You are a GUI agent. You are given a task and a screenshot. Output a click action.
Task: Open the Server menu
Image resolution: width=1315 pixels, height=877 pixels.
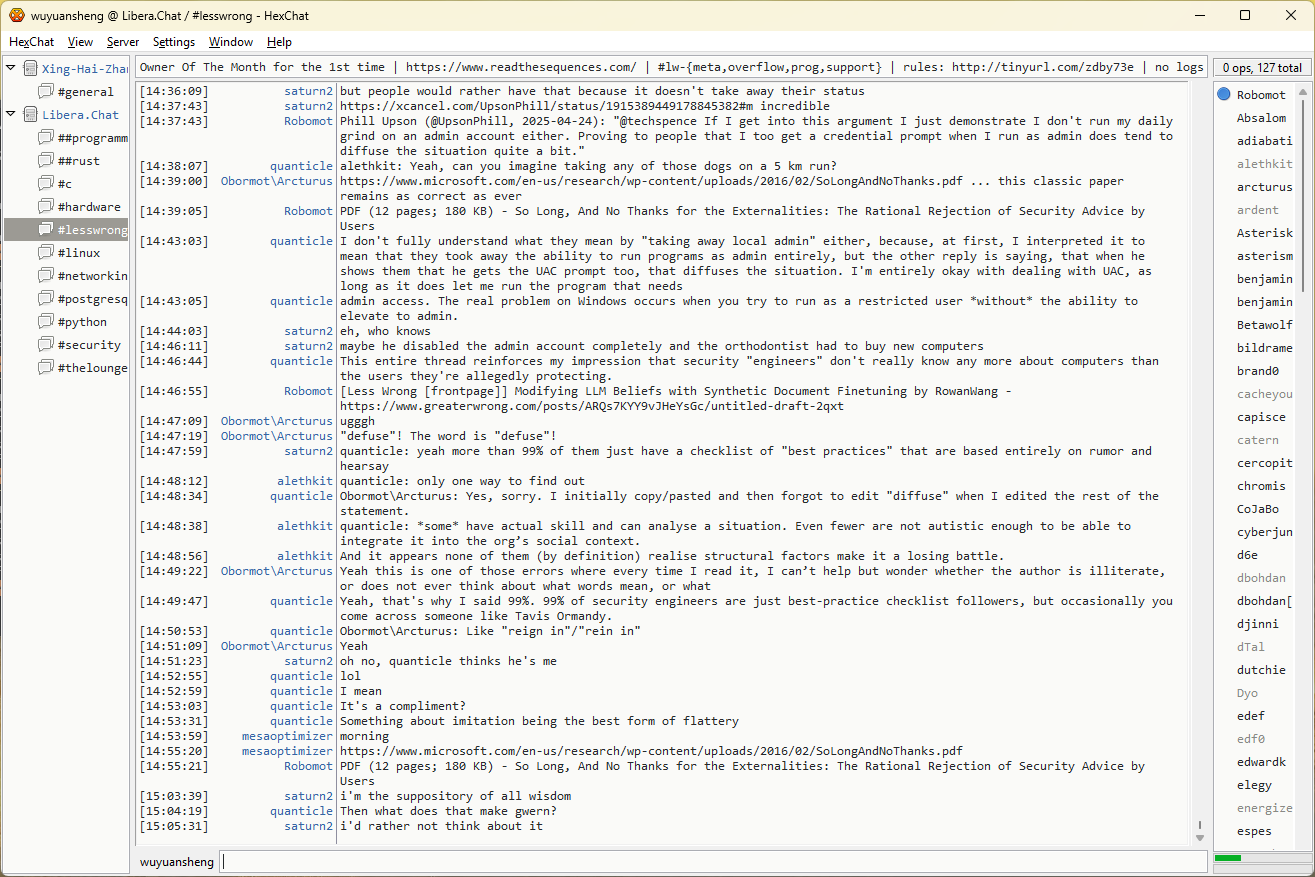pos(123,42)
